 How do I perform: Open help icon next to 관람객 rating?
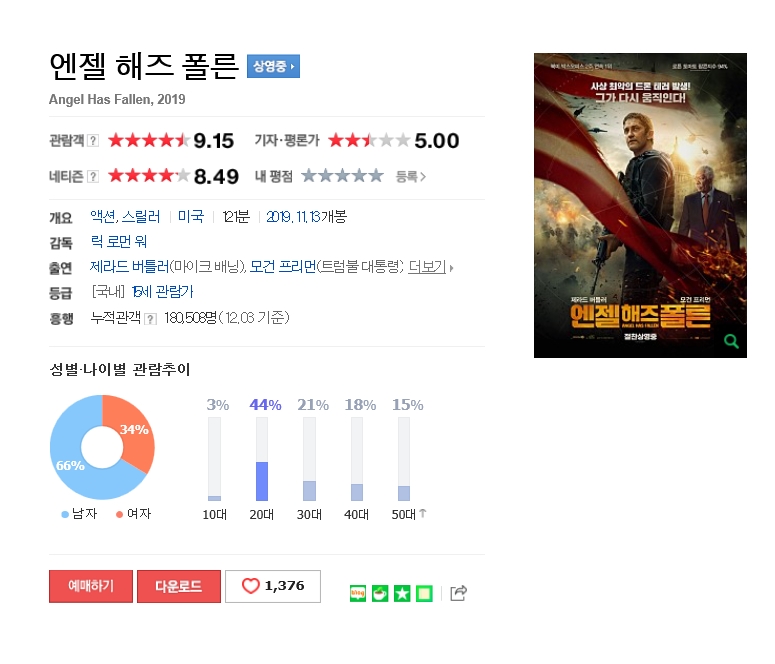pos(93,141)
